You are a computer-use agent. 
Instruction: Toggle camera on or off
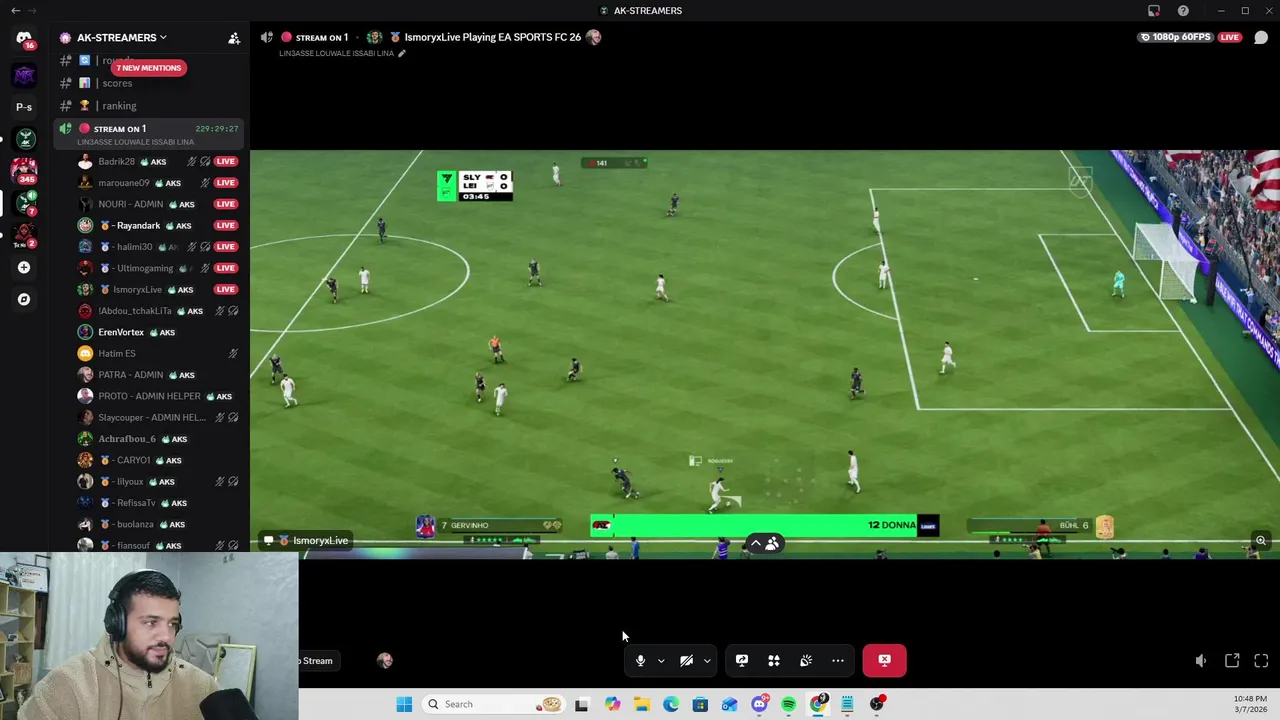686,660
